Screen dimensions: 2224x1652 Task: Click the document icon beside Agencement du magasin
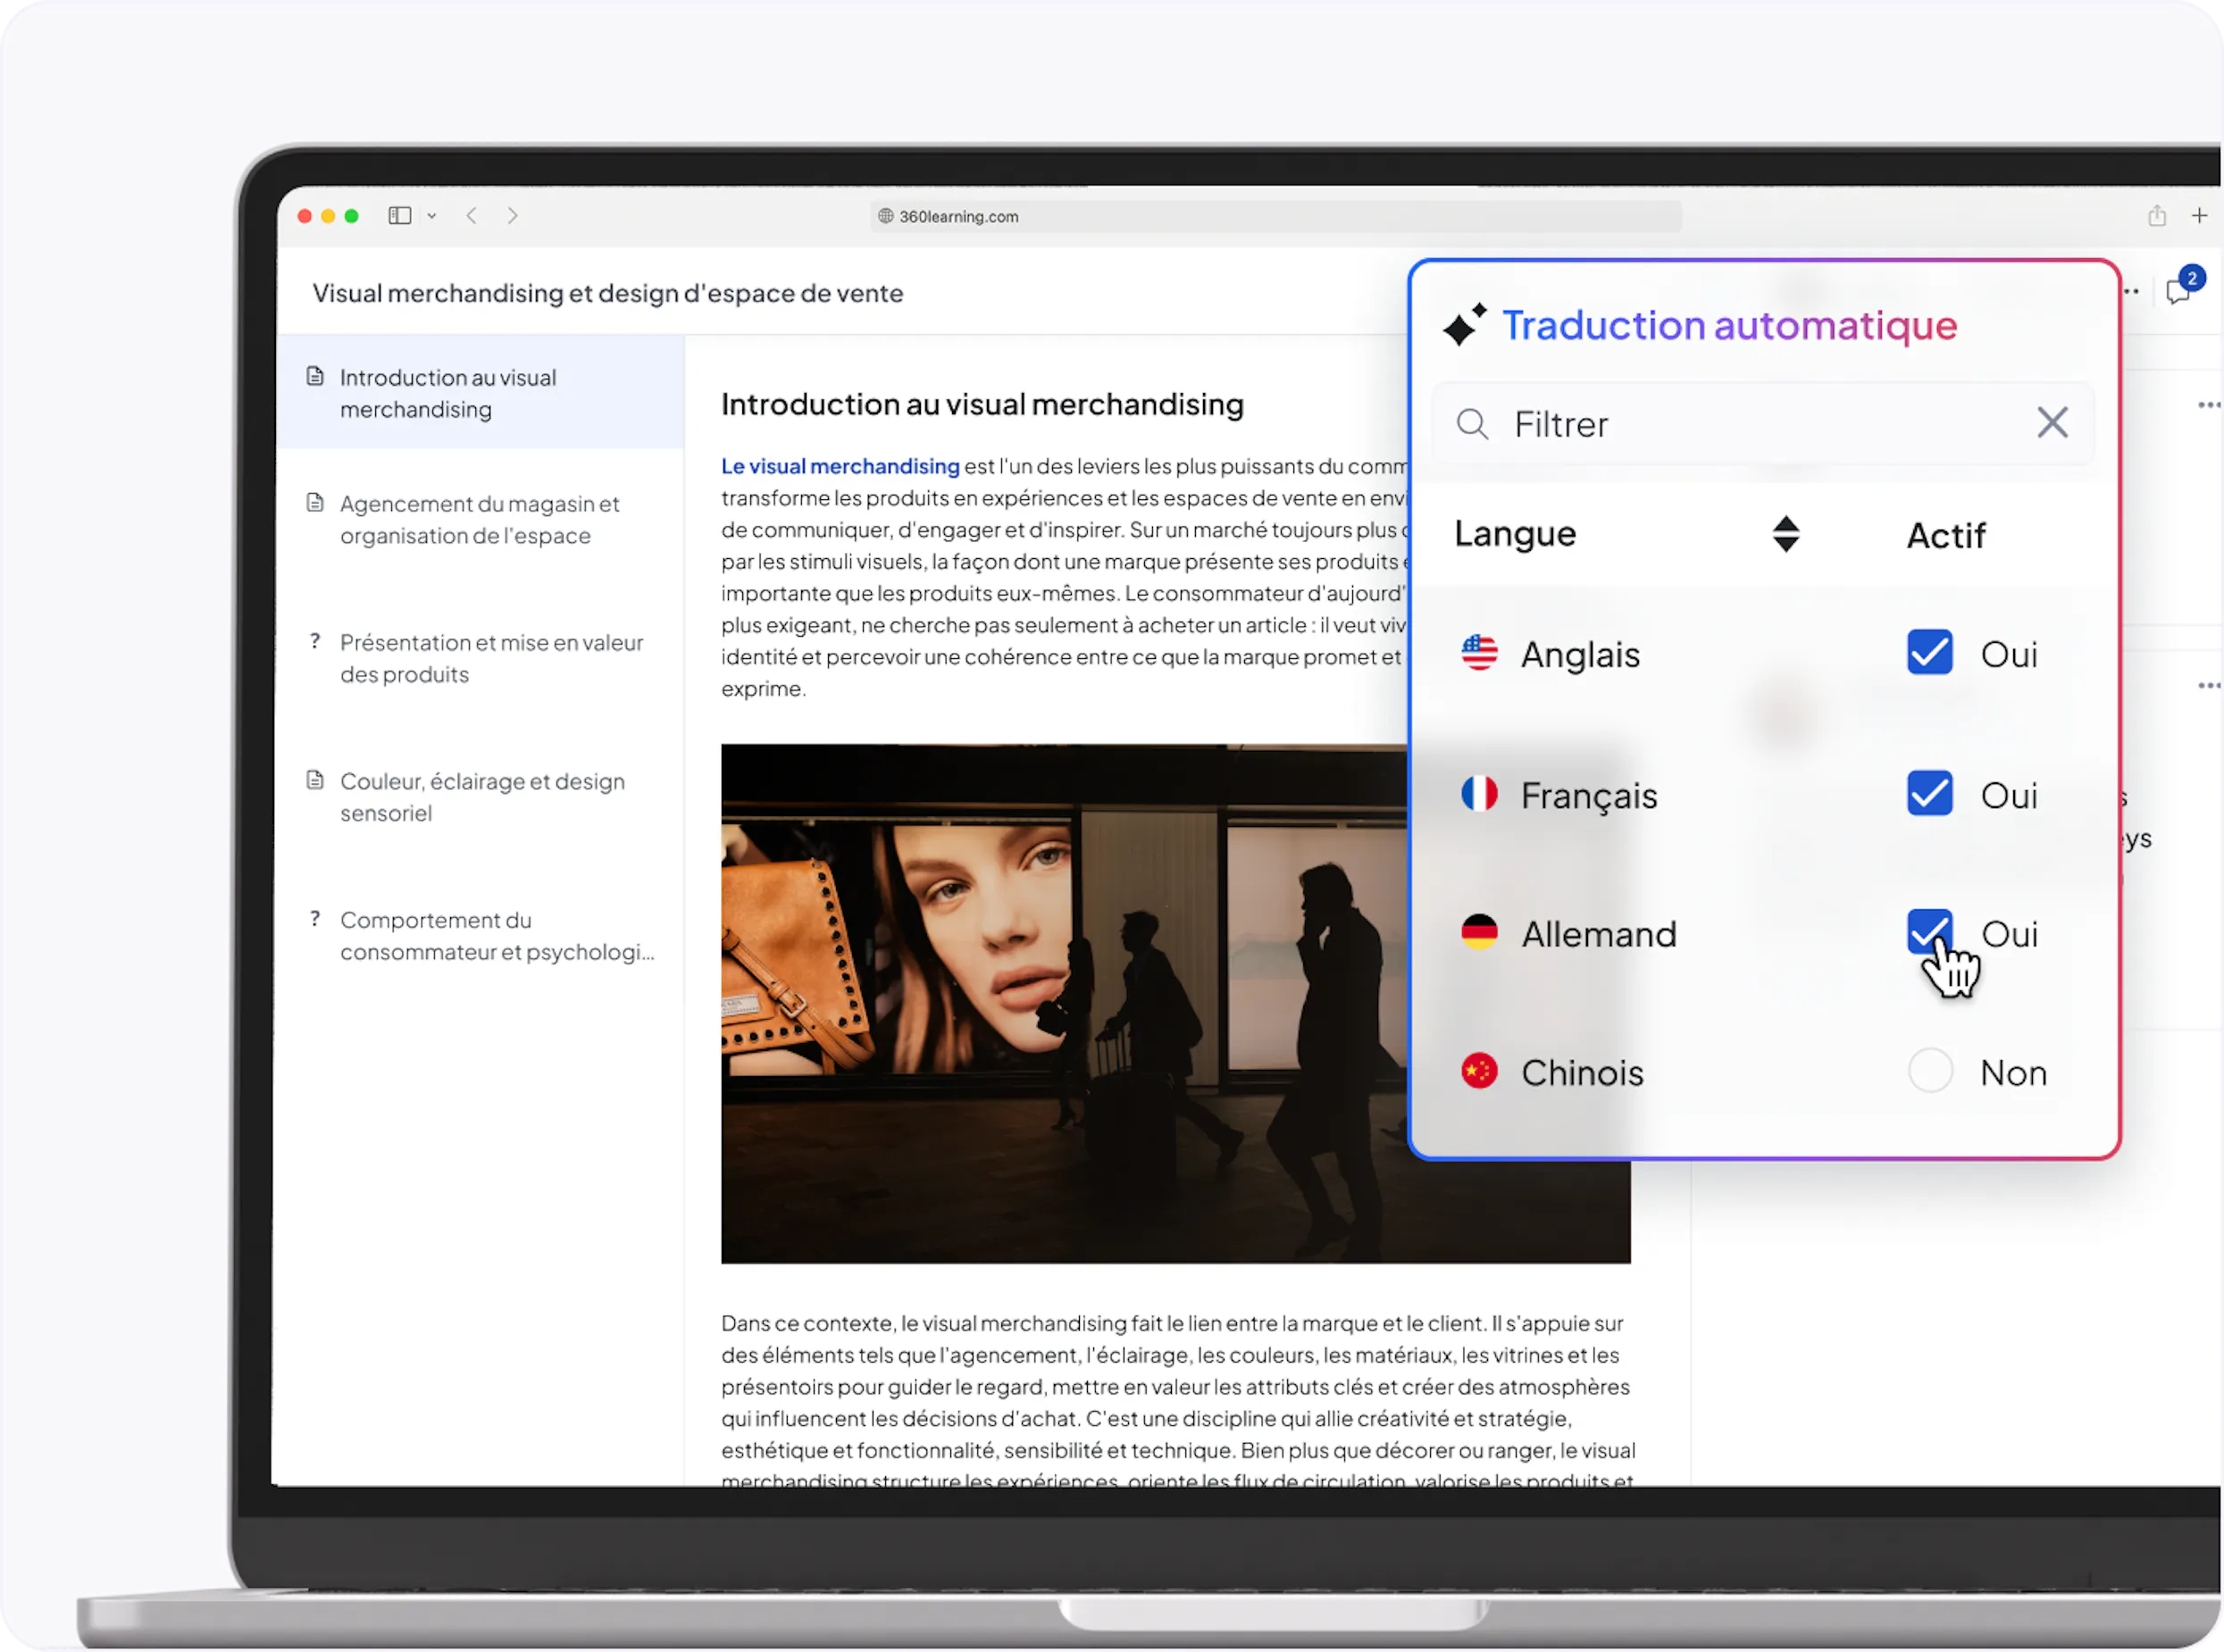coord(315,502)
